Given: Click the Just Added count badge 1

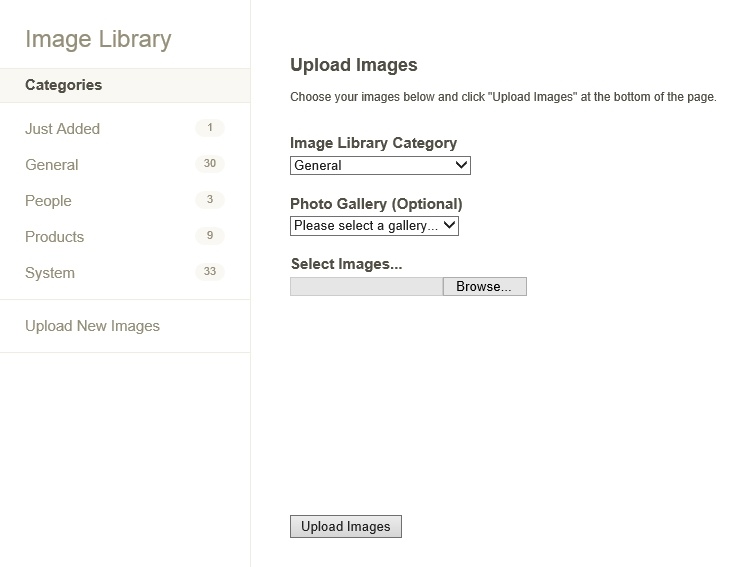Looking at the screenshot, I should click(x=210, y=128).
